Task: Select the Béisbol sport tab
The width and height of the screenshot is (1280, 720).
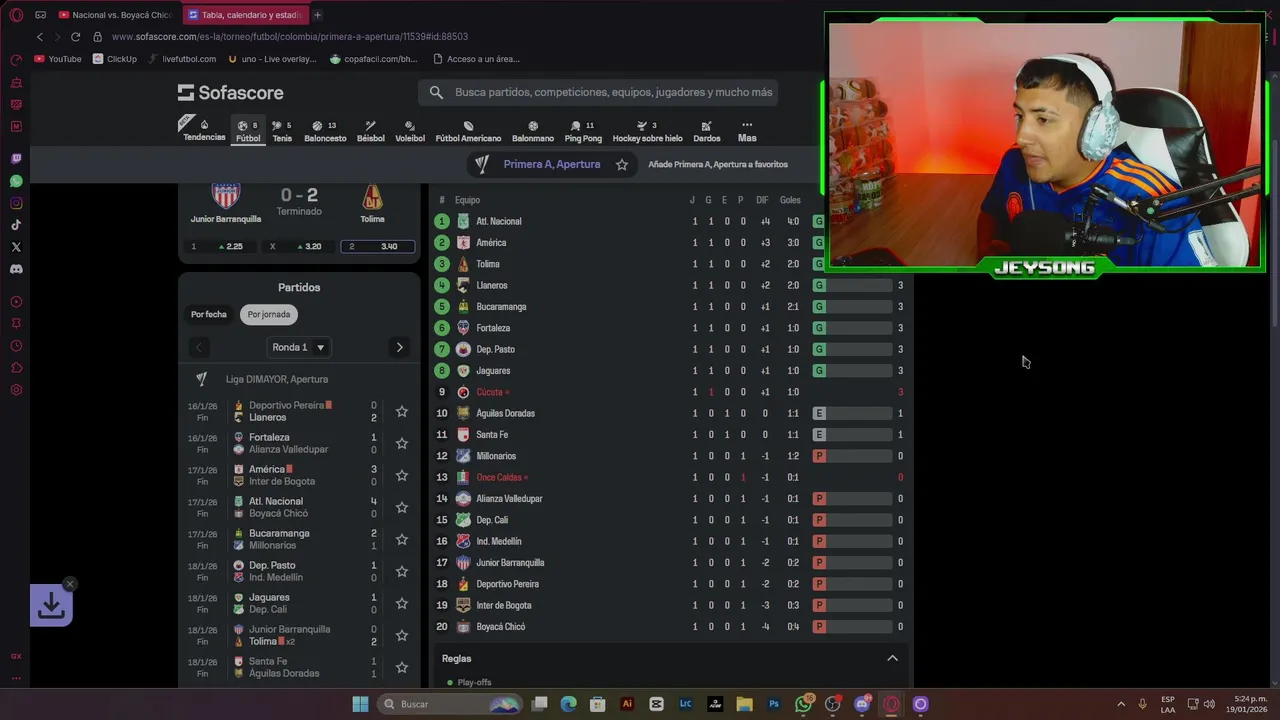Action: click(371, 132)
